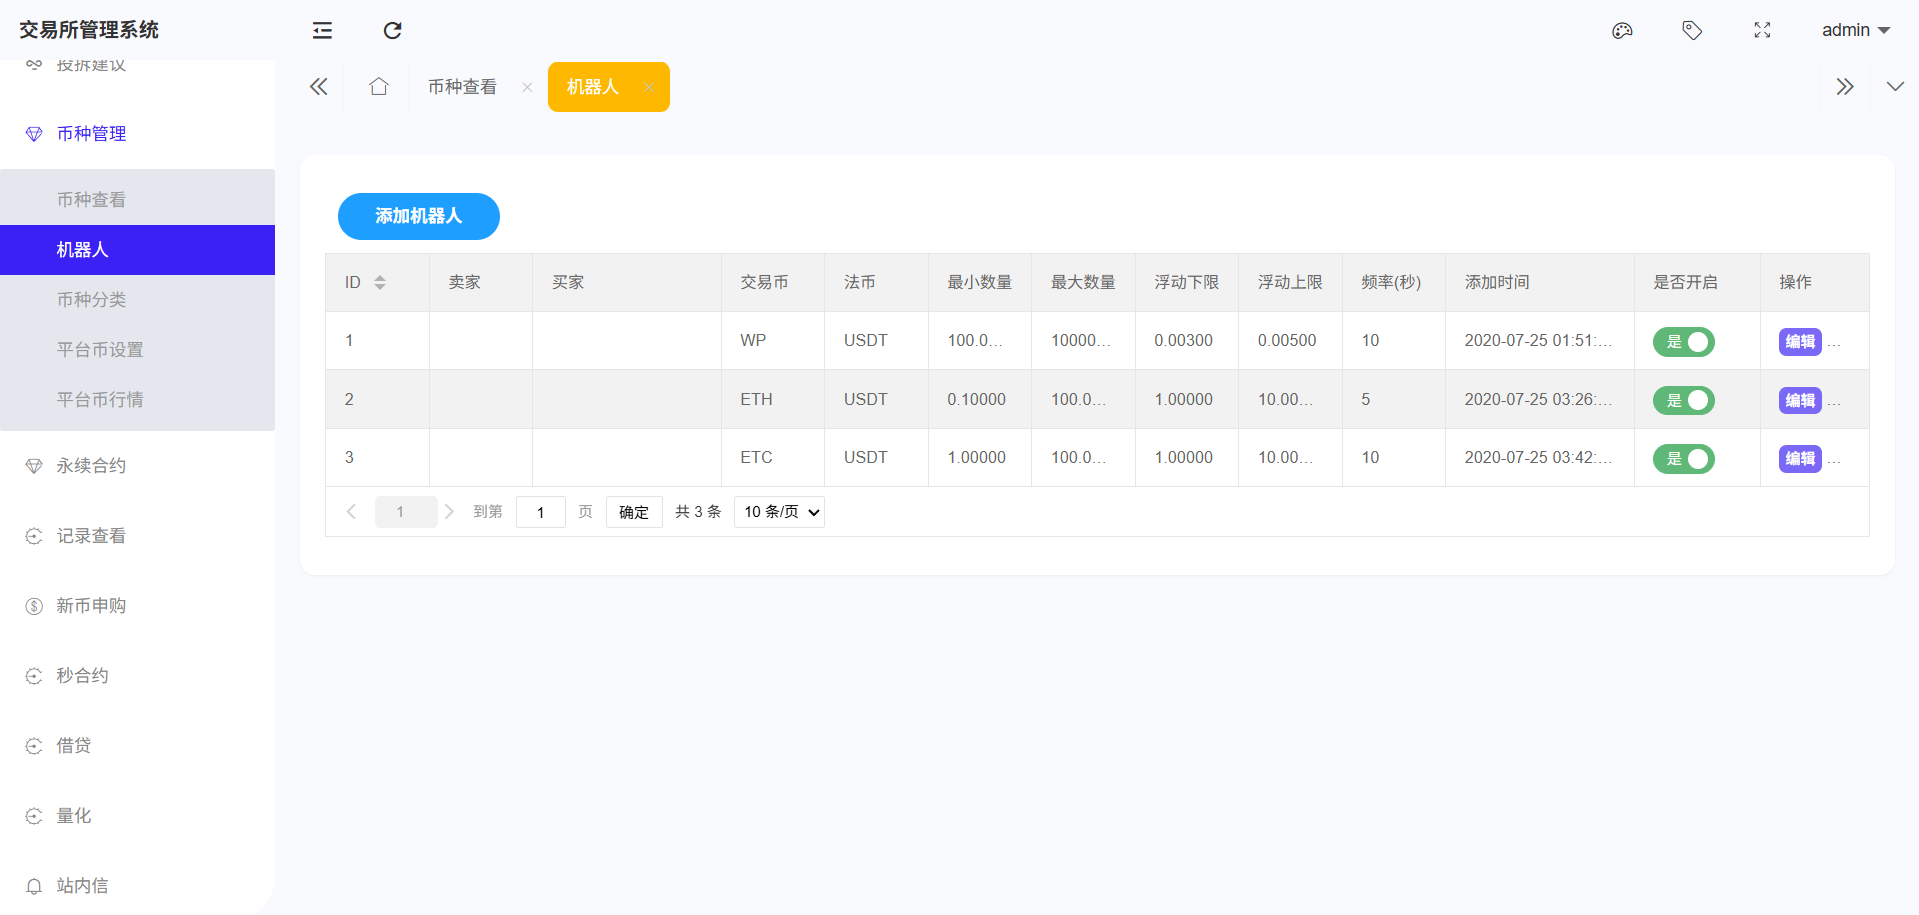Viewport: 1919px width, 915px height.
Task: Click the refresh icon in the header
Action: (392, 30)
